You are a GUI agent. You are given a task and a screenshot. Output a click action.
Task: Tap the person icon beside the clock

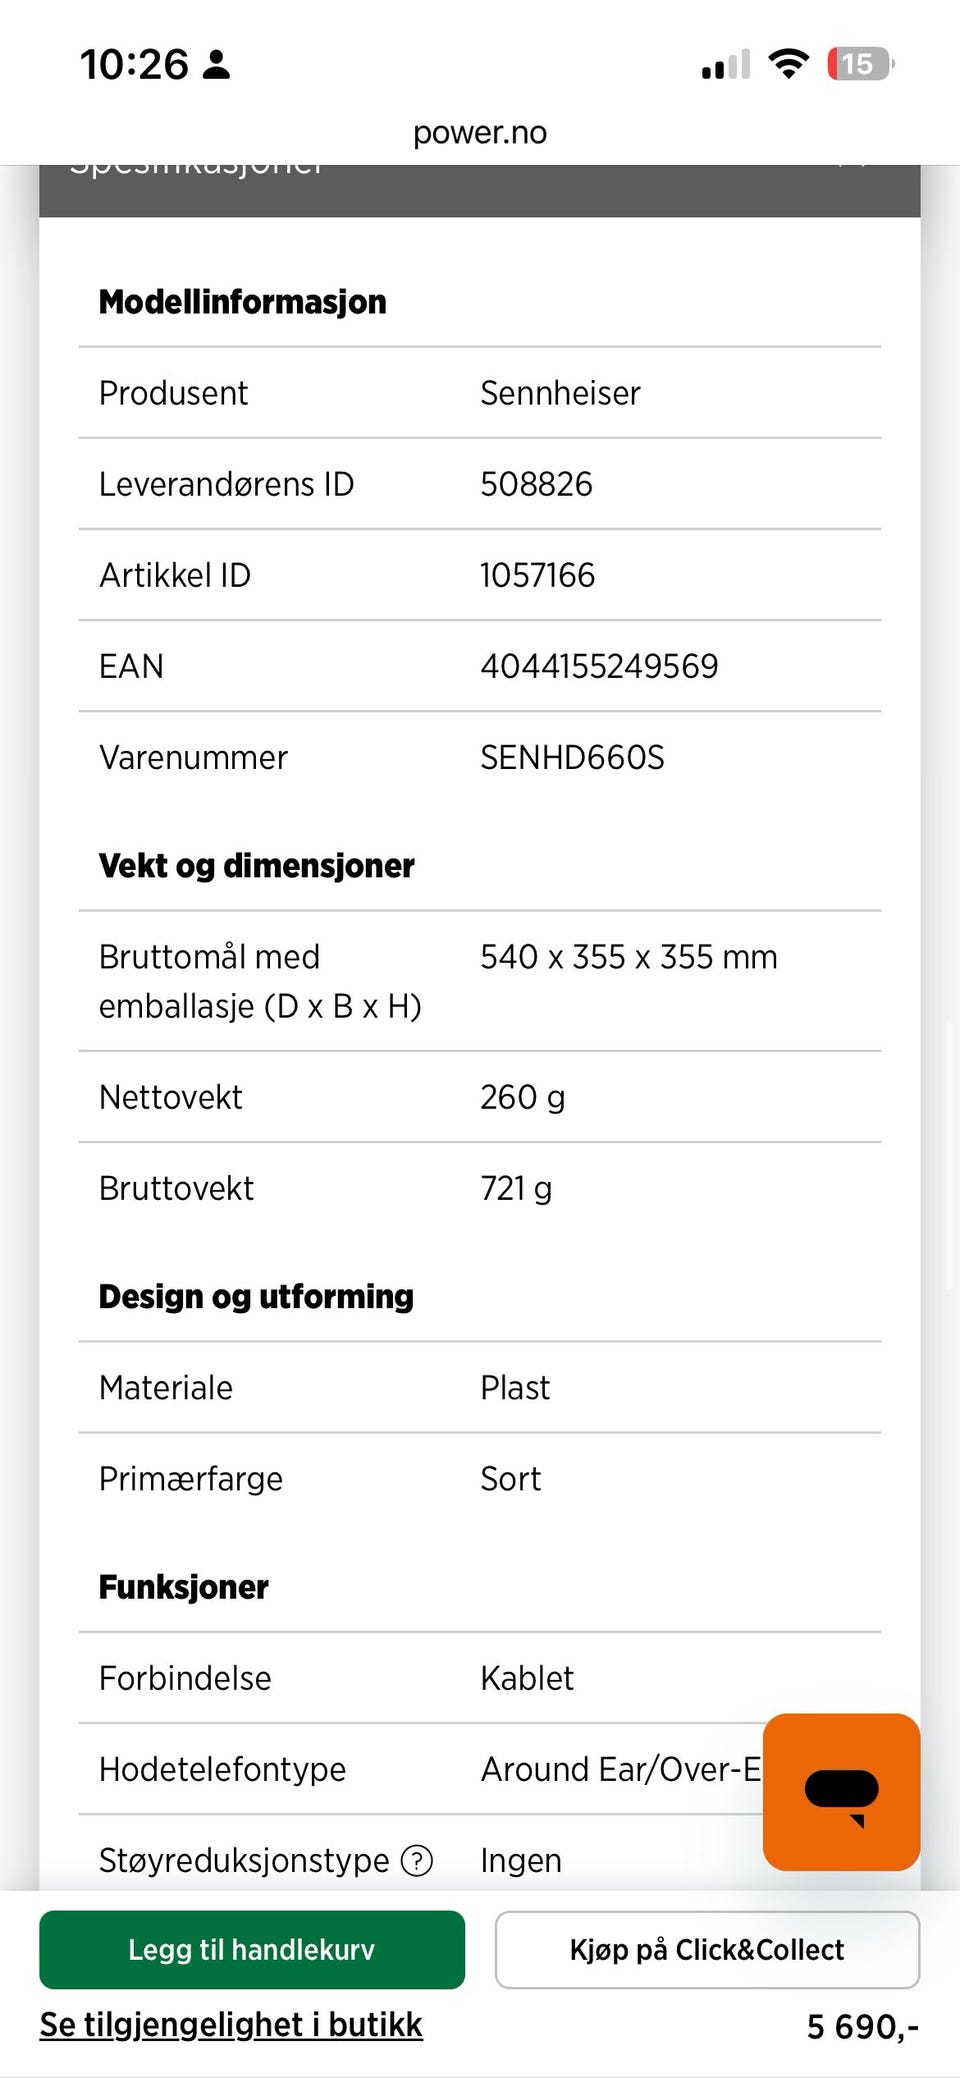click(x=216, y=65)
